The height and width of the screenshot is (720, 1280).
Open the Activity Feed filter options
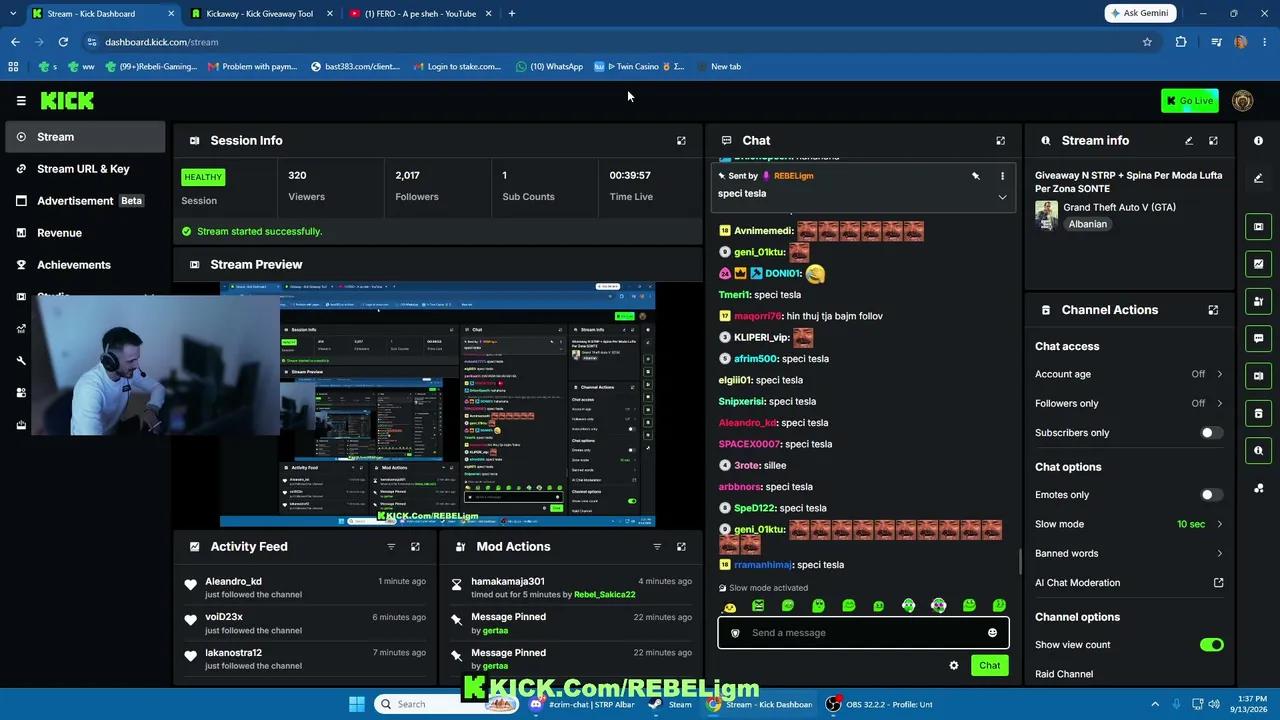391,547
